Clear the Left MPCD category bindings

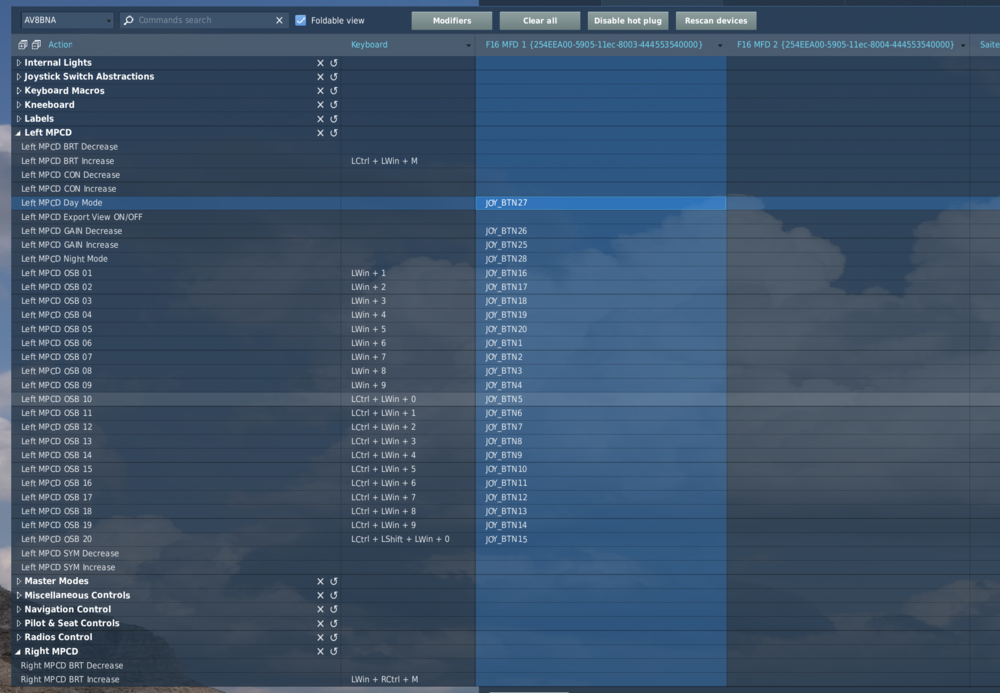[320, 133]
